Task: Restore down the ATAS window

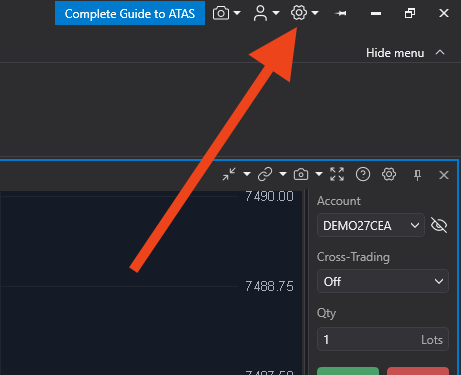Action: pyautogui.click(x=410, y=13)
